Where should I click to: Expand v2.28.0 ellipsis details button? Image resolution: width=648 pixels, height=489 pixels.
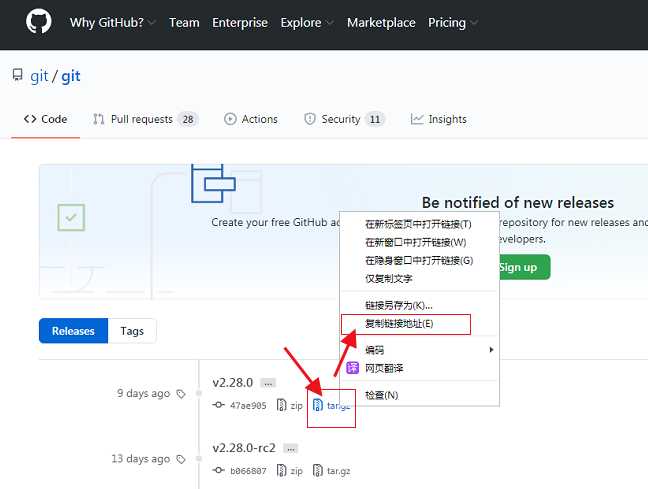[268, 383]
